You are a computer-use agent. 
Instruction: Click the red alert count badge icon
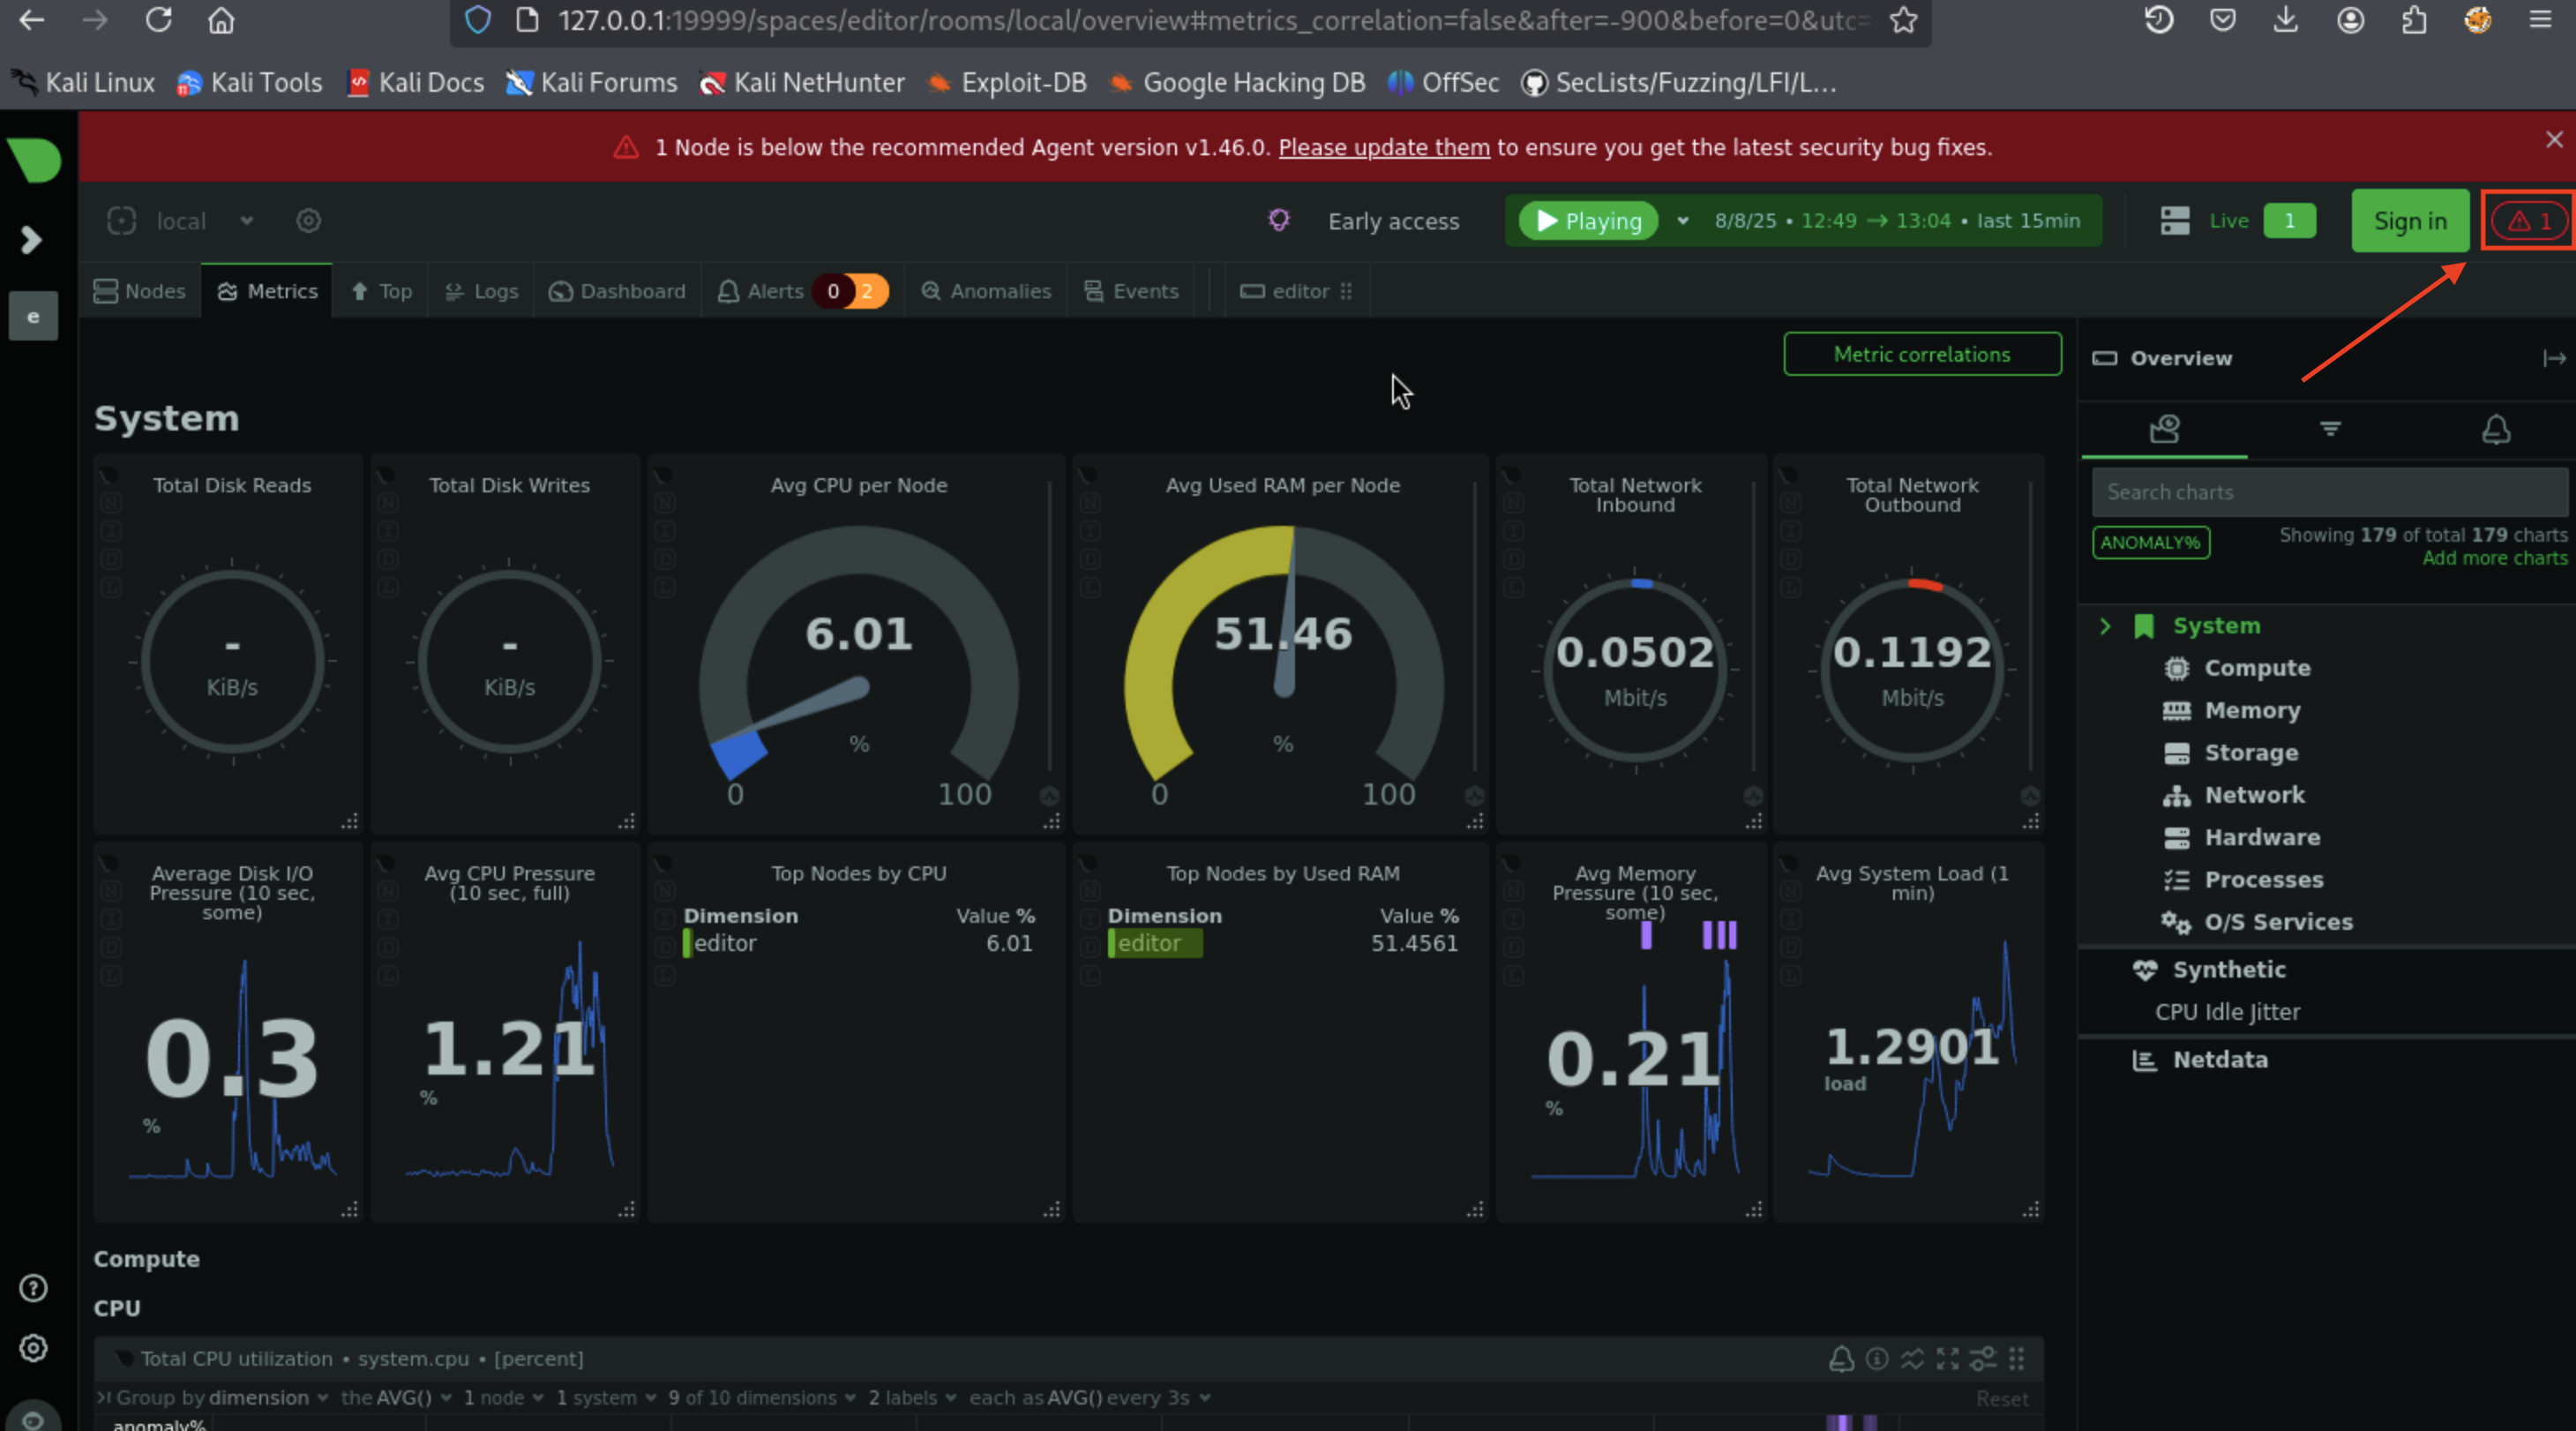point(2529,221)
